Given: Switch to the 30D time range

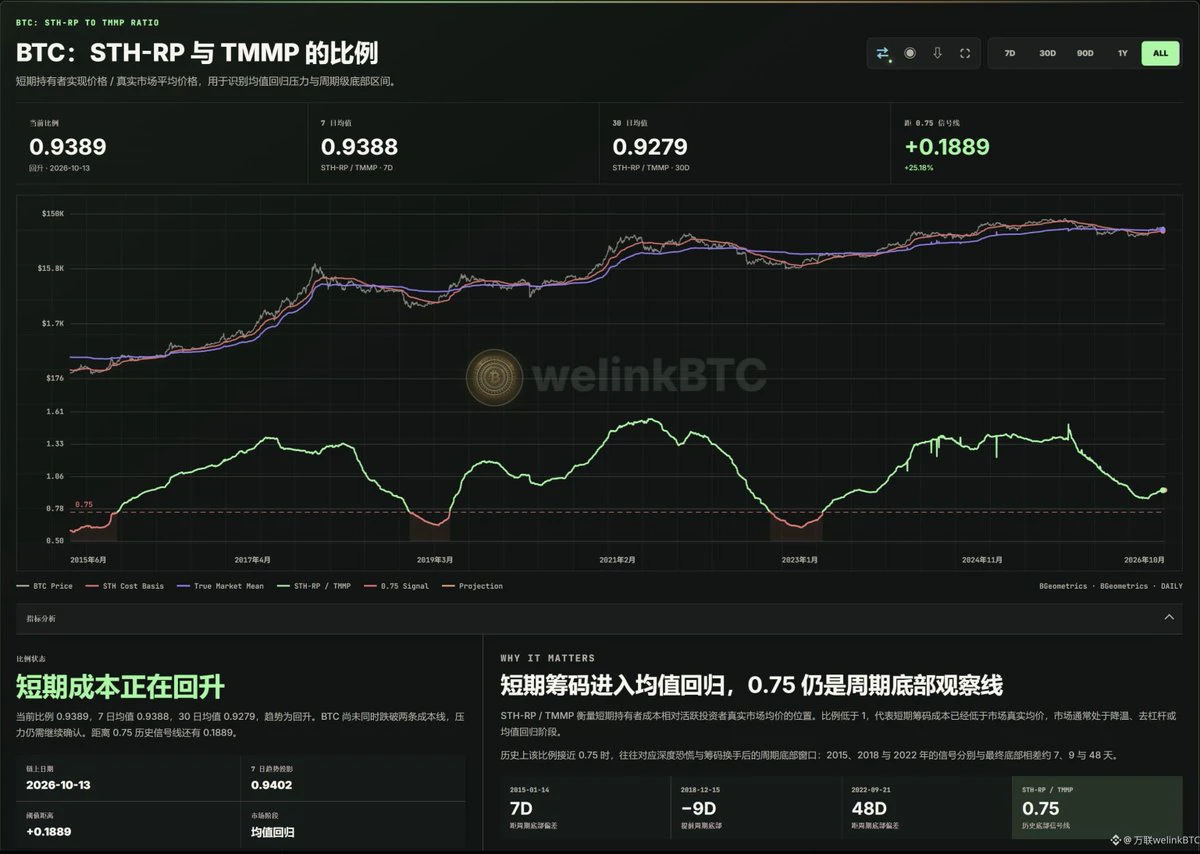Looking at the screenshot, I should coord(1047,53).
